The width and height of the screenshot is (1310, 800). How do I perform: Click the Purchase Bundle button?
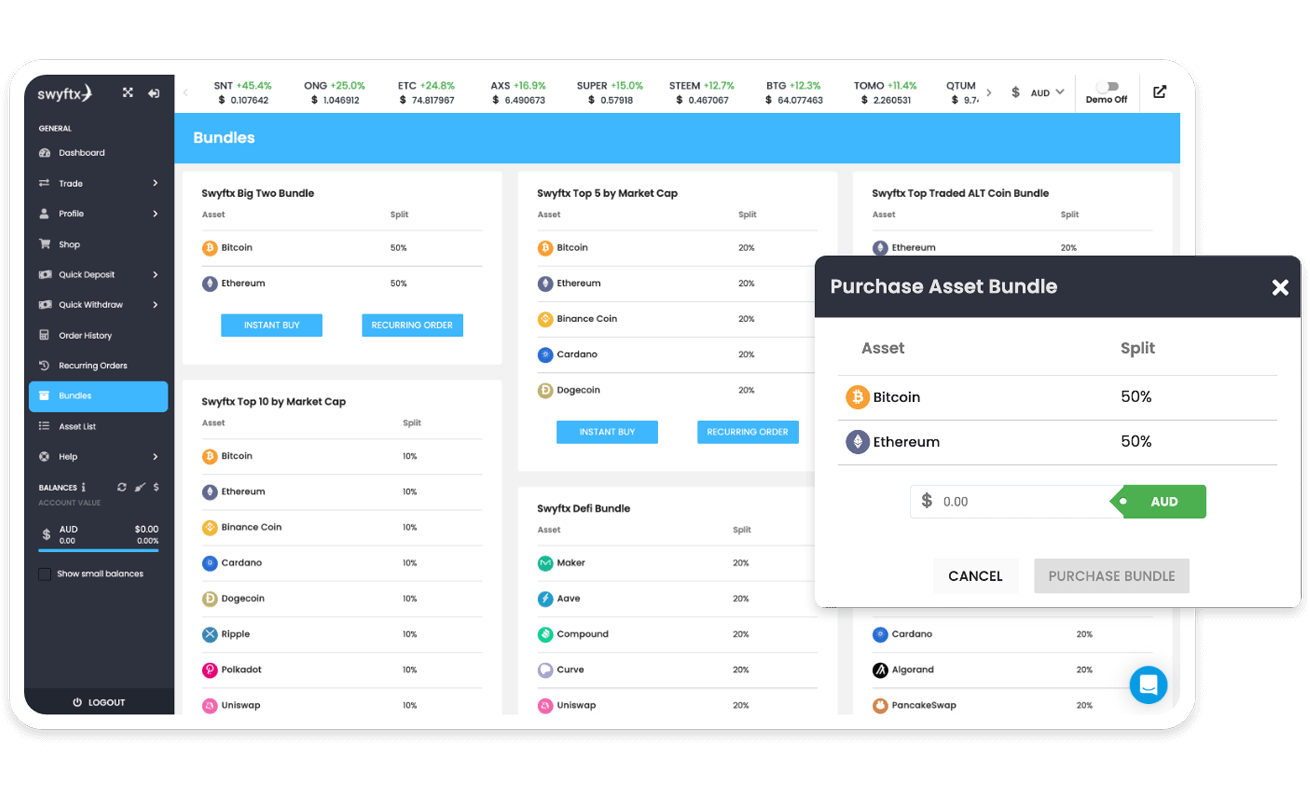coord(1111,576)
